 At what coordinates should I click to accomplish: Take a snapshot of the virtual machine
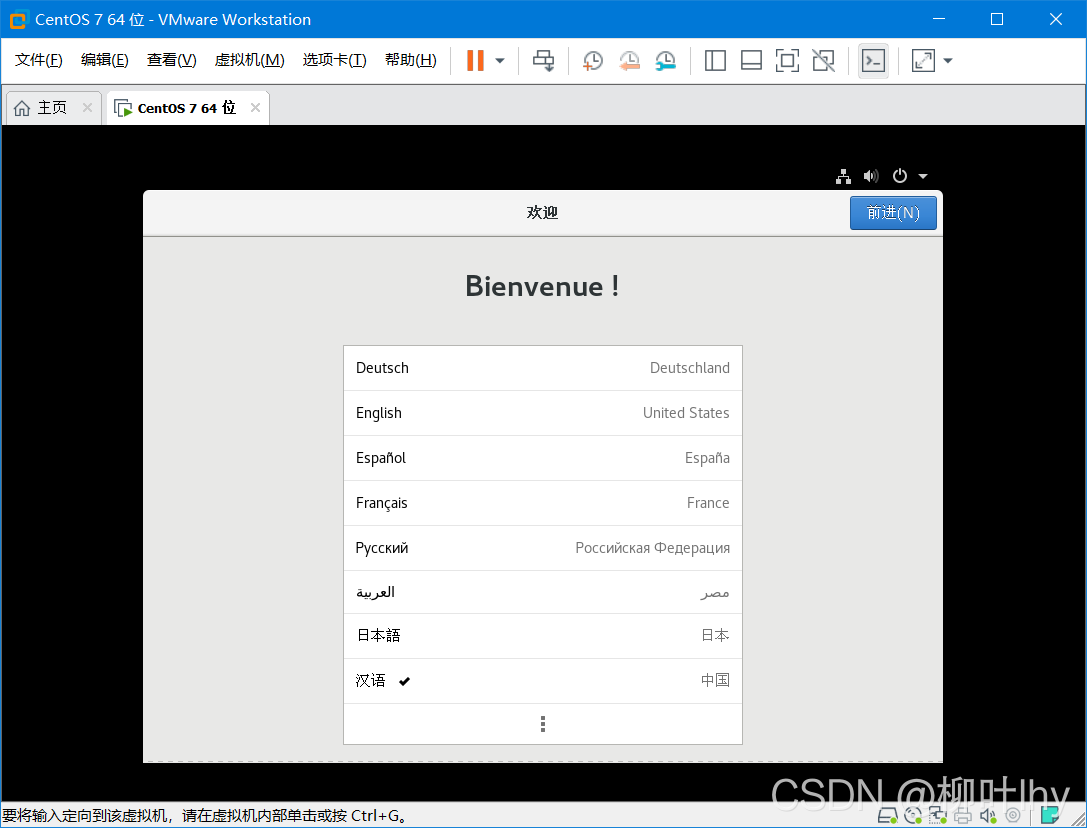pyautogui.click(x=593, y=60)
